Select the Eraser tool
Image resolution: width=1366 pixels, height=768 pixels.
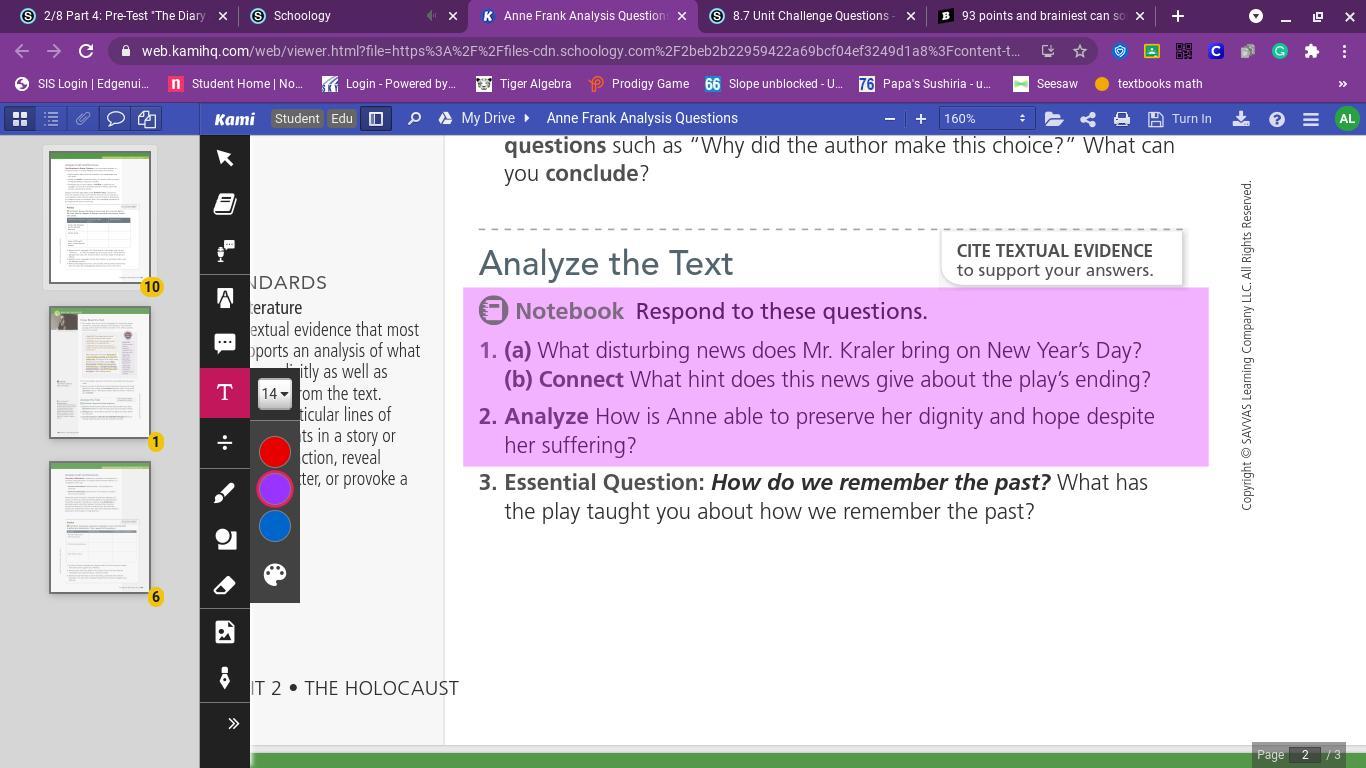225,585
